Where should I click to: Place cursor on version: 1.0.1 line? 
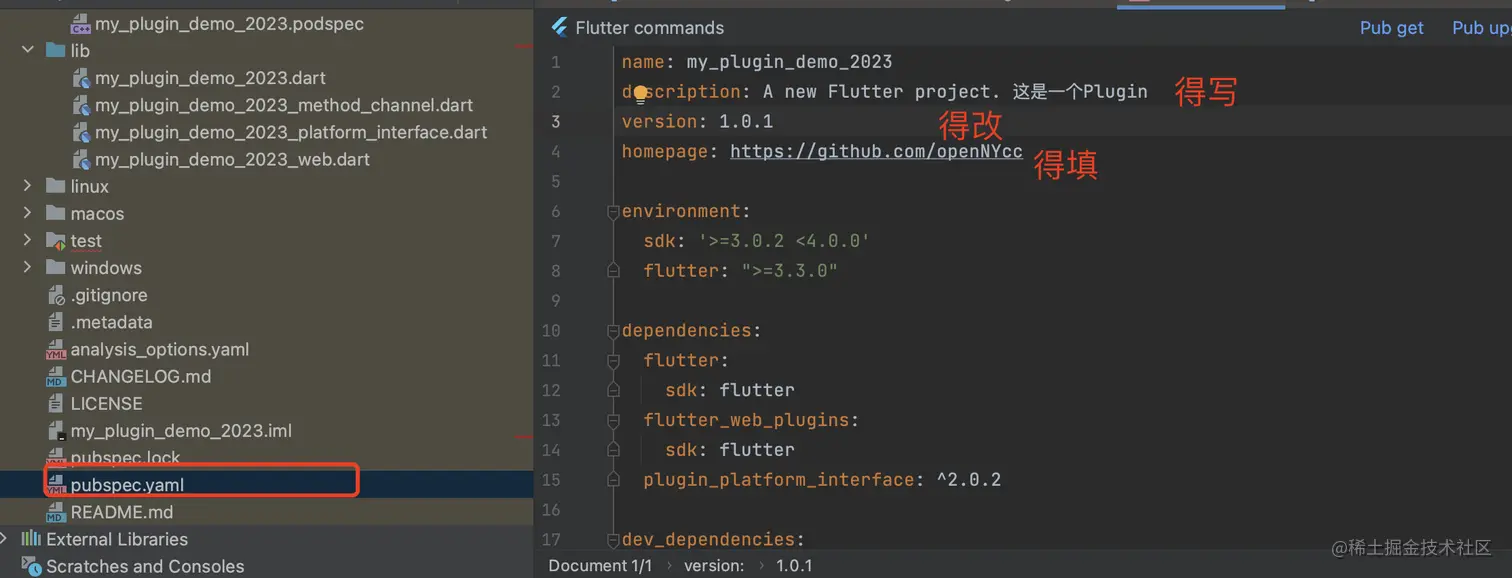click(697, 122)
